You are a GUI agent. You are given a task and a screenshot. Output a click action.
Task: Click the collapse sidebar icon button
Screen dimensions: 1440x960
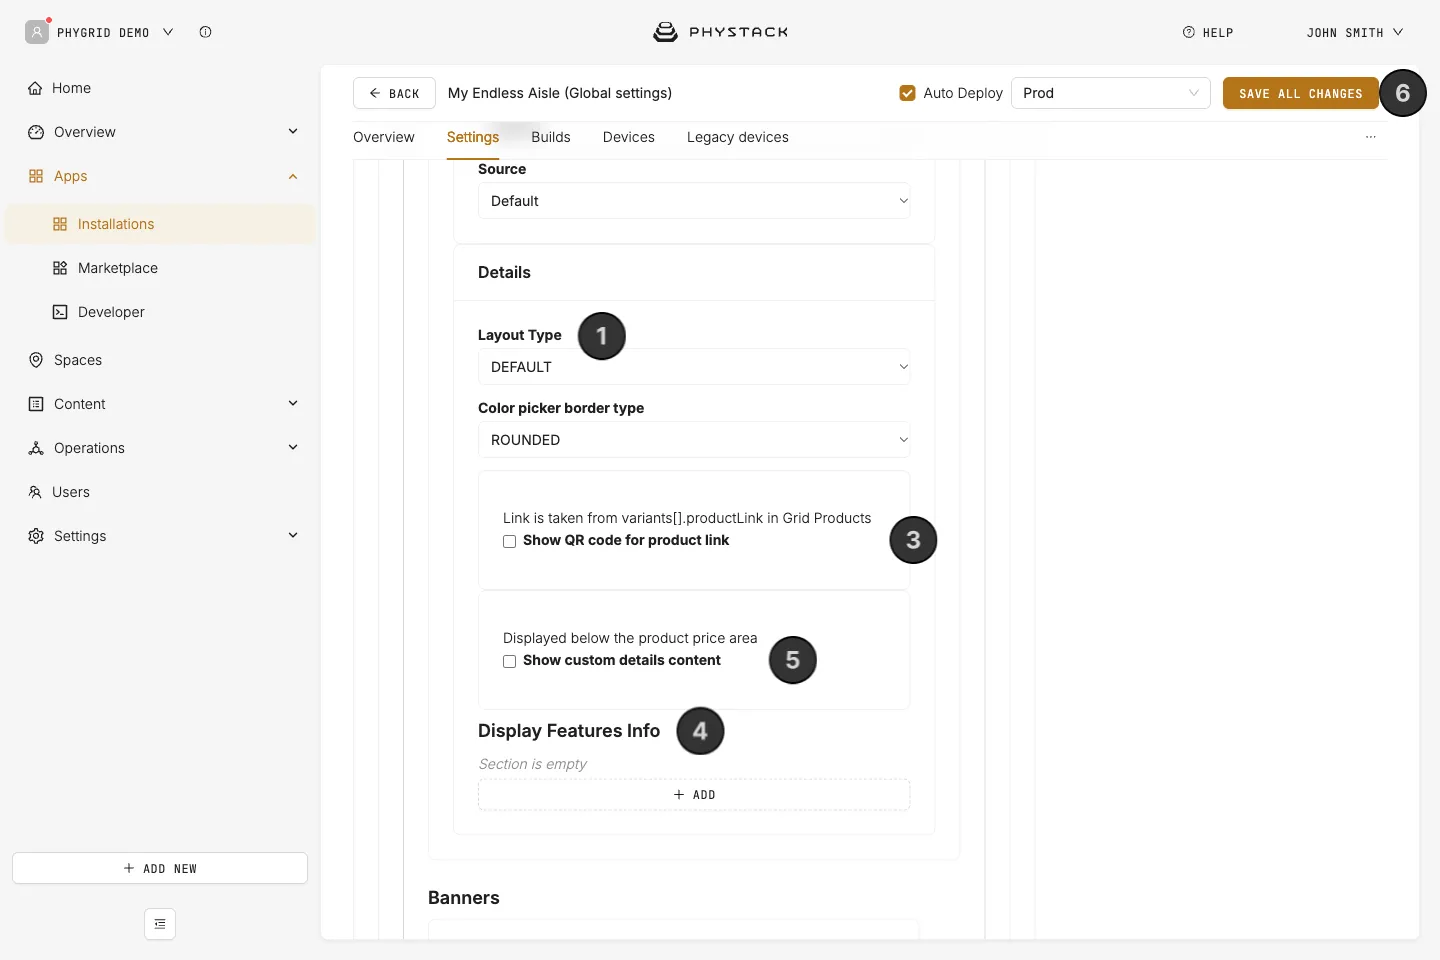(160, 924)
